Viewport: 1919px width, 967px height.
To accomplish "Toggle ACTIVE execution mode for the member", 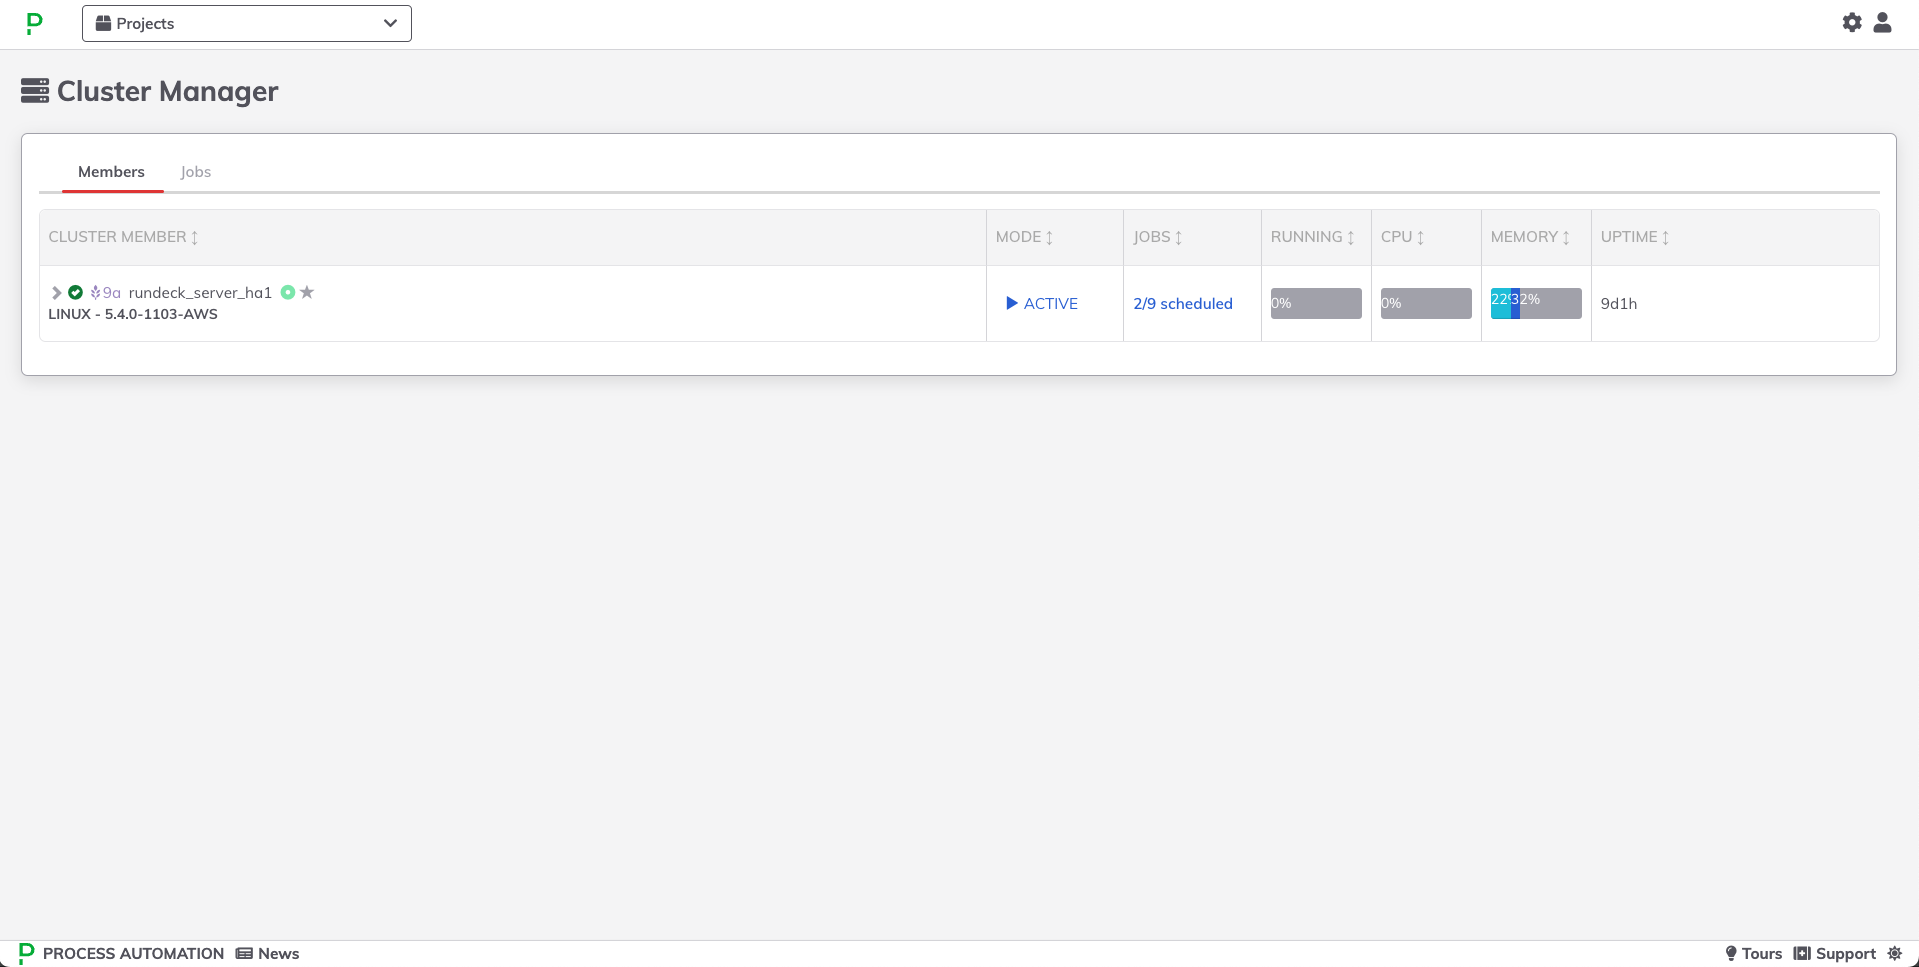I will [x=1042, y=304].
